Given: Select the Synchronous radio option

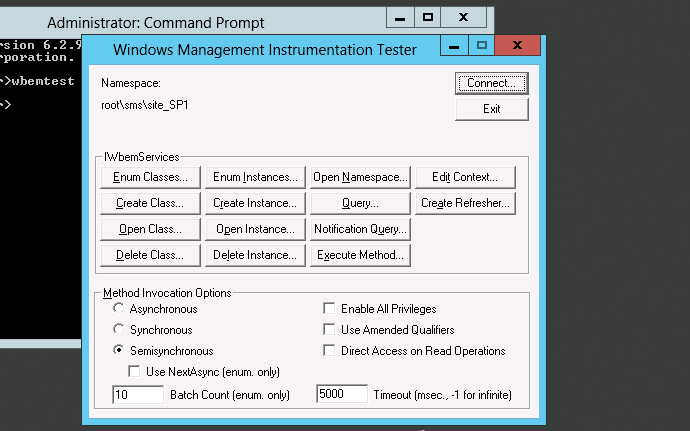Looking at the screenshot, I should pyautogui.click(x=118, y=329).
